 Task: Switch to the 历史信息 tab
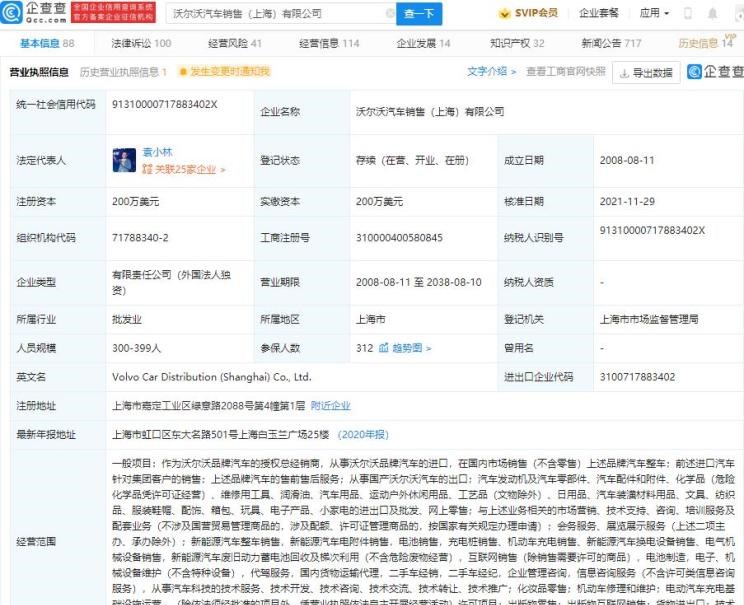(x=706, y=43)
